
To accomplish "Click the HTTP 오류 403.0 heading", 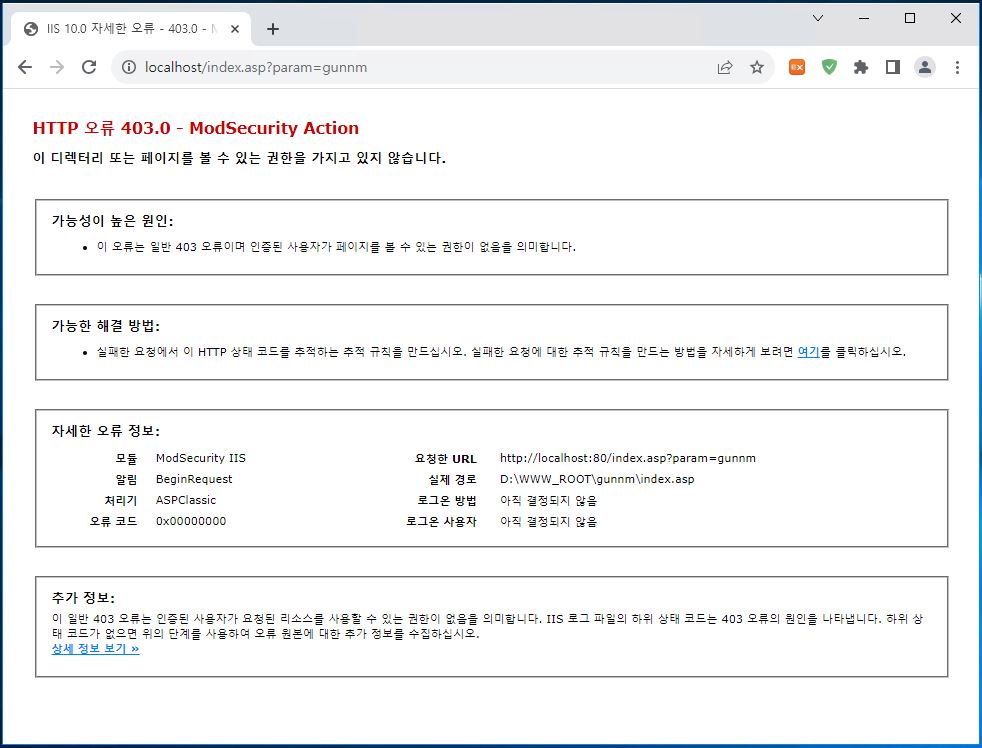I will coord(195,128).
